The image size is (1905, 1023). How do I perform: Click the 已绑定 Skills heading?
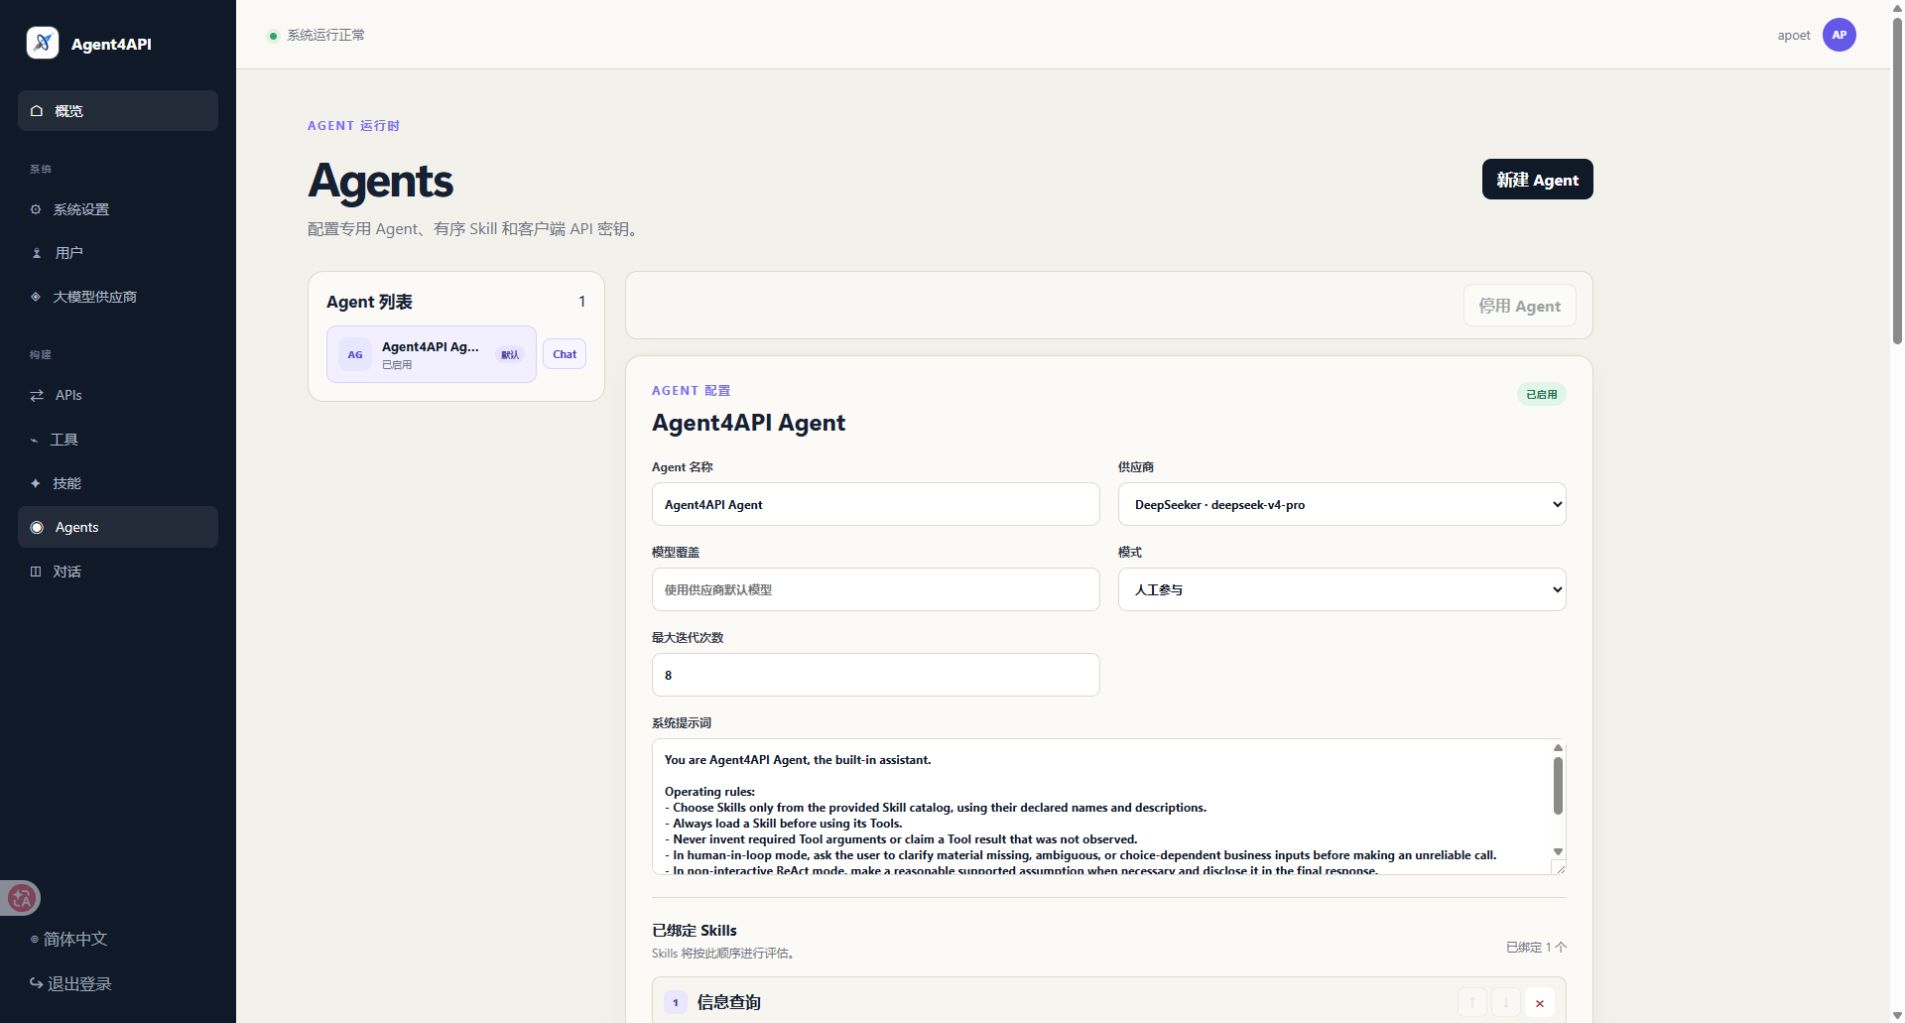[694, 931]
